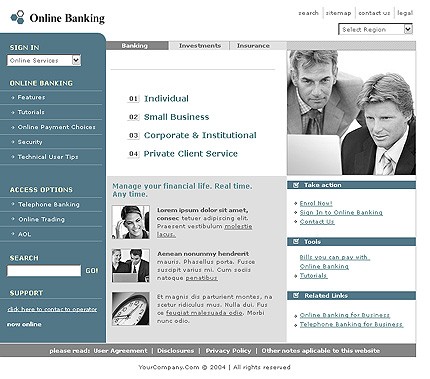The image size is (430, 379).
Task: Open the Tutorials link under Tools
Action: (314, 275)
